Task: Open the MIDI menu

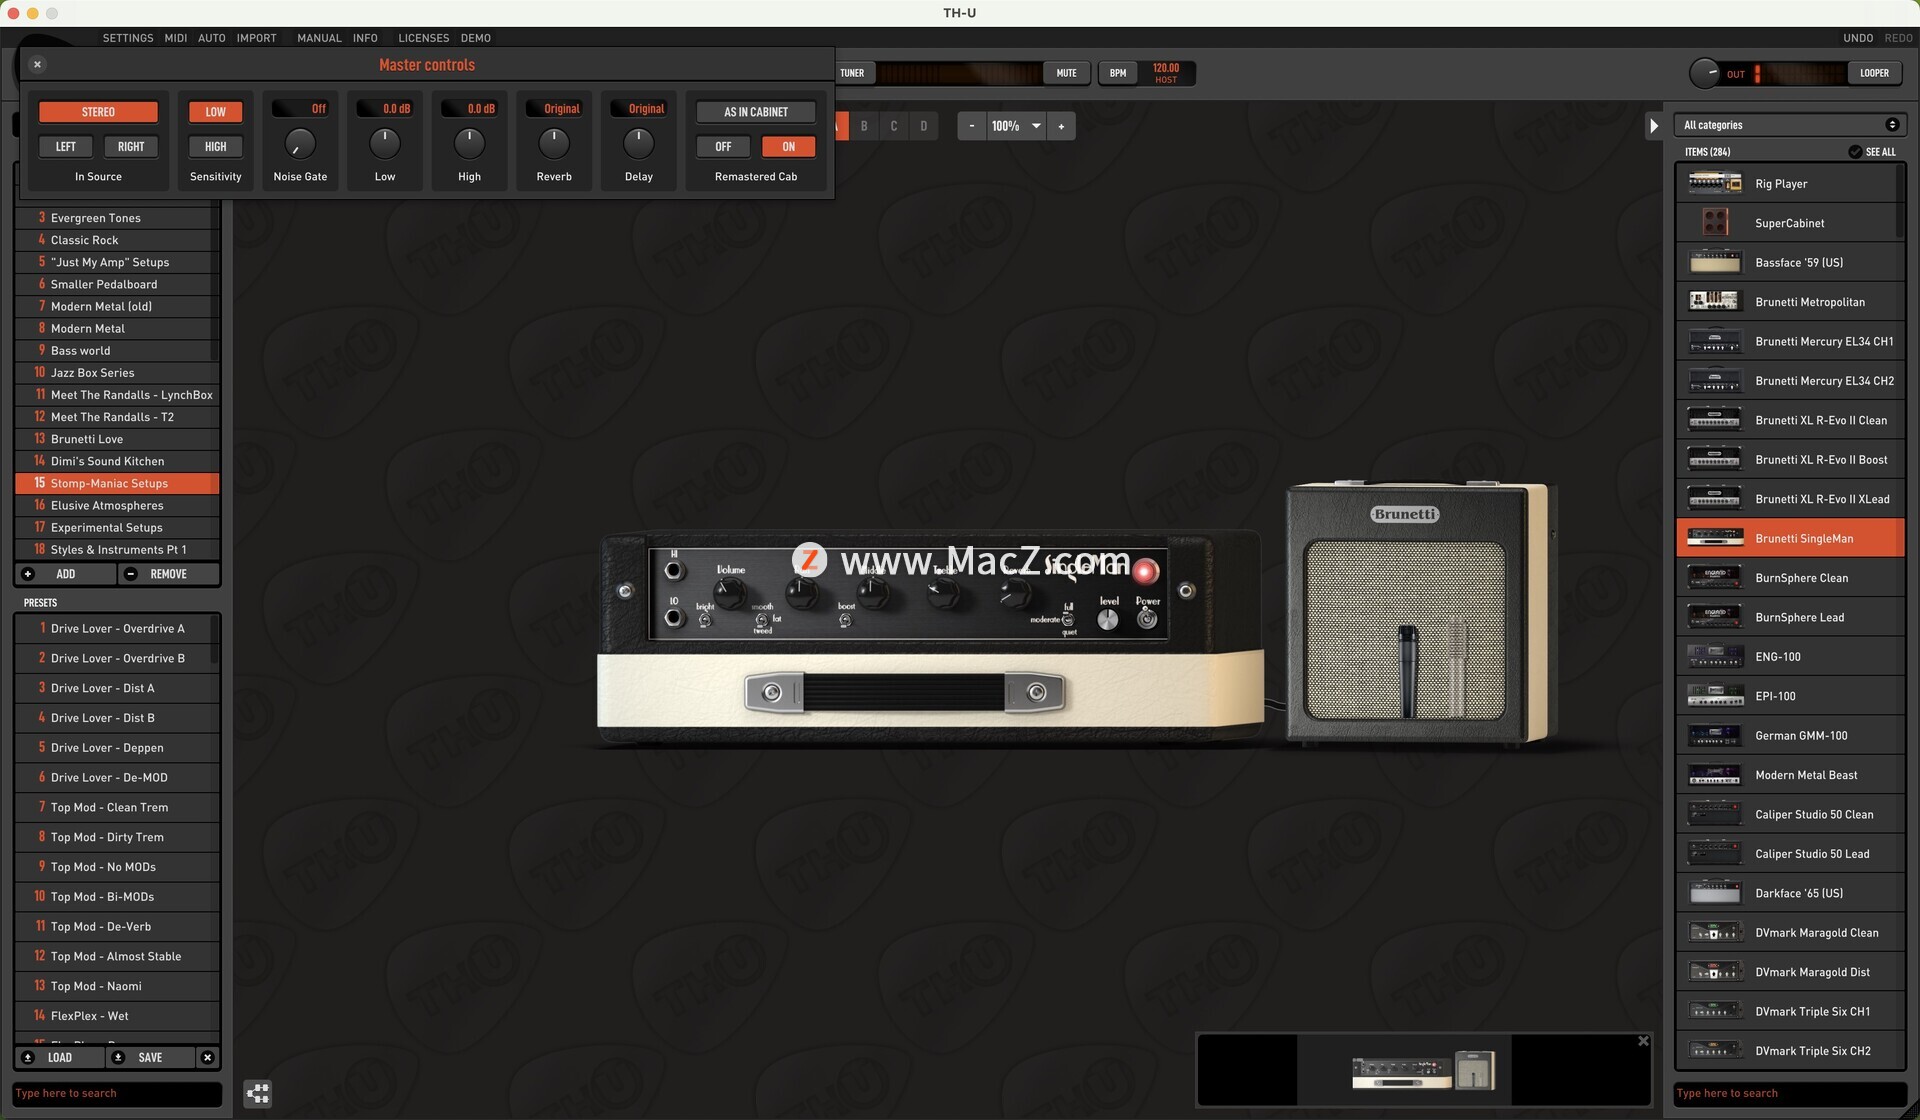Action: pos(176,38)
